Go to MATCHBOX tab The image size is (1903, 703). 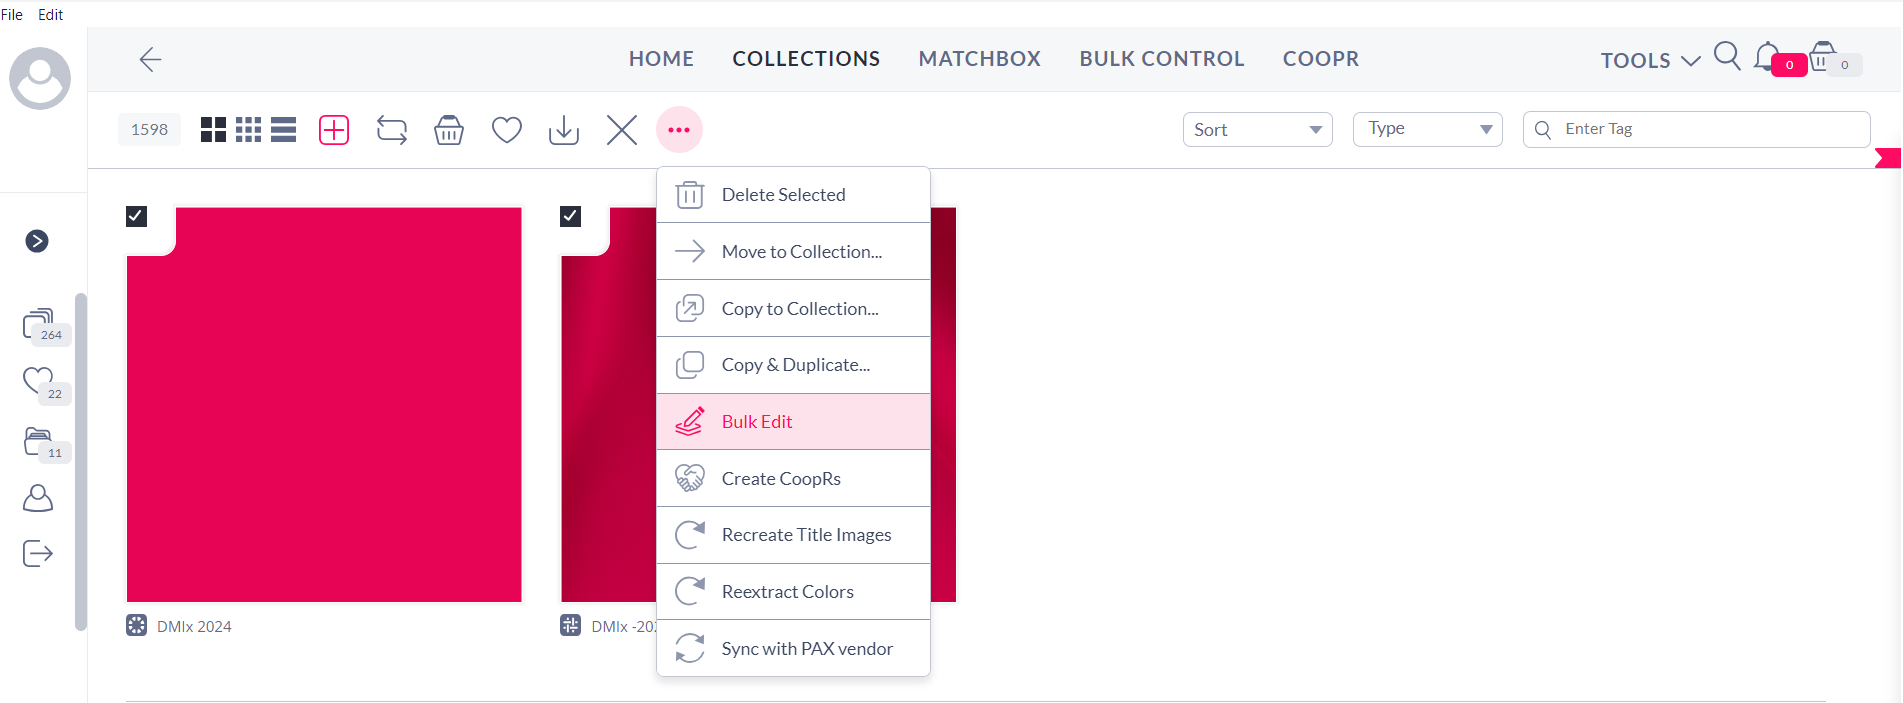click(980, 59)
